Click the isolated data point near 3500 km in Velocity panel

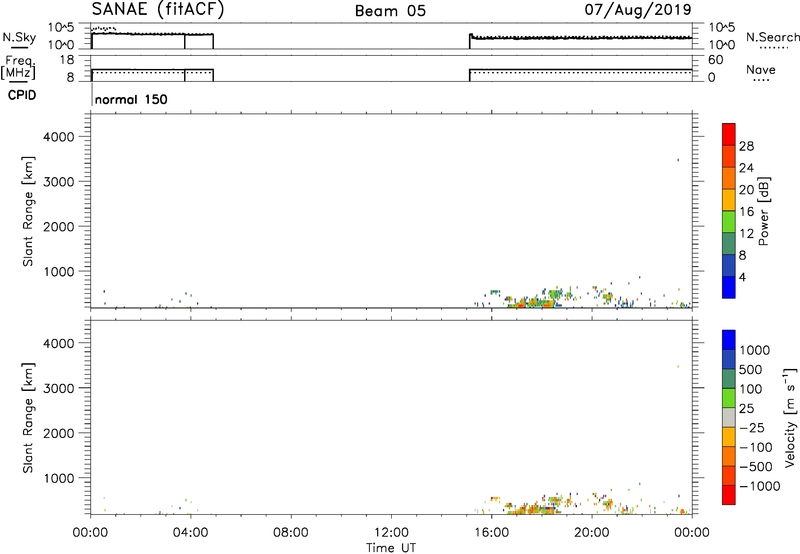[678, 366]
